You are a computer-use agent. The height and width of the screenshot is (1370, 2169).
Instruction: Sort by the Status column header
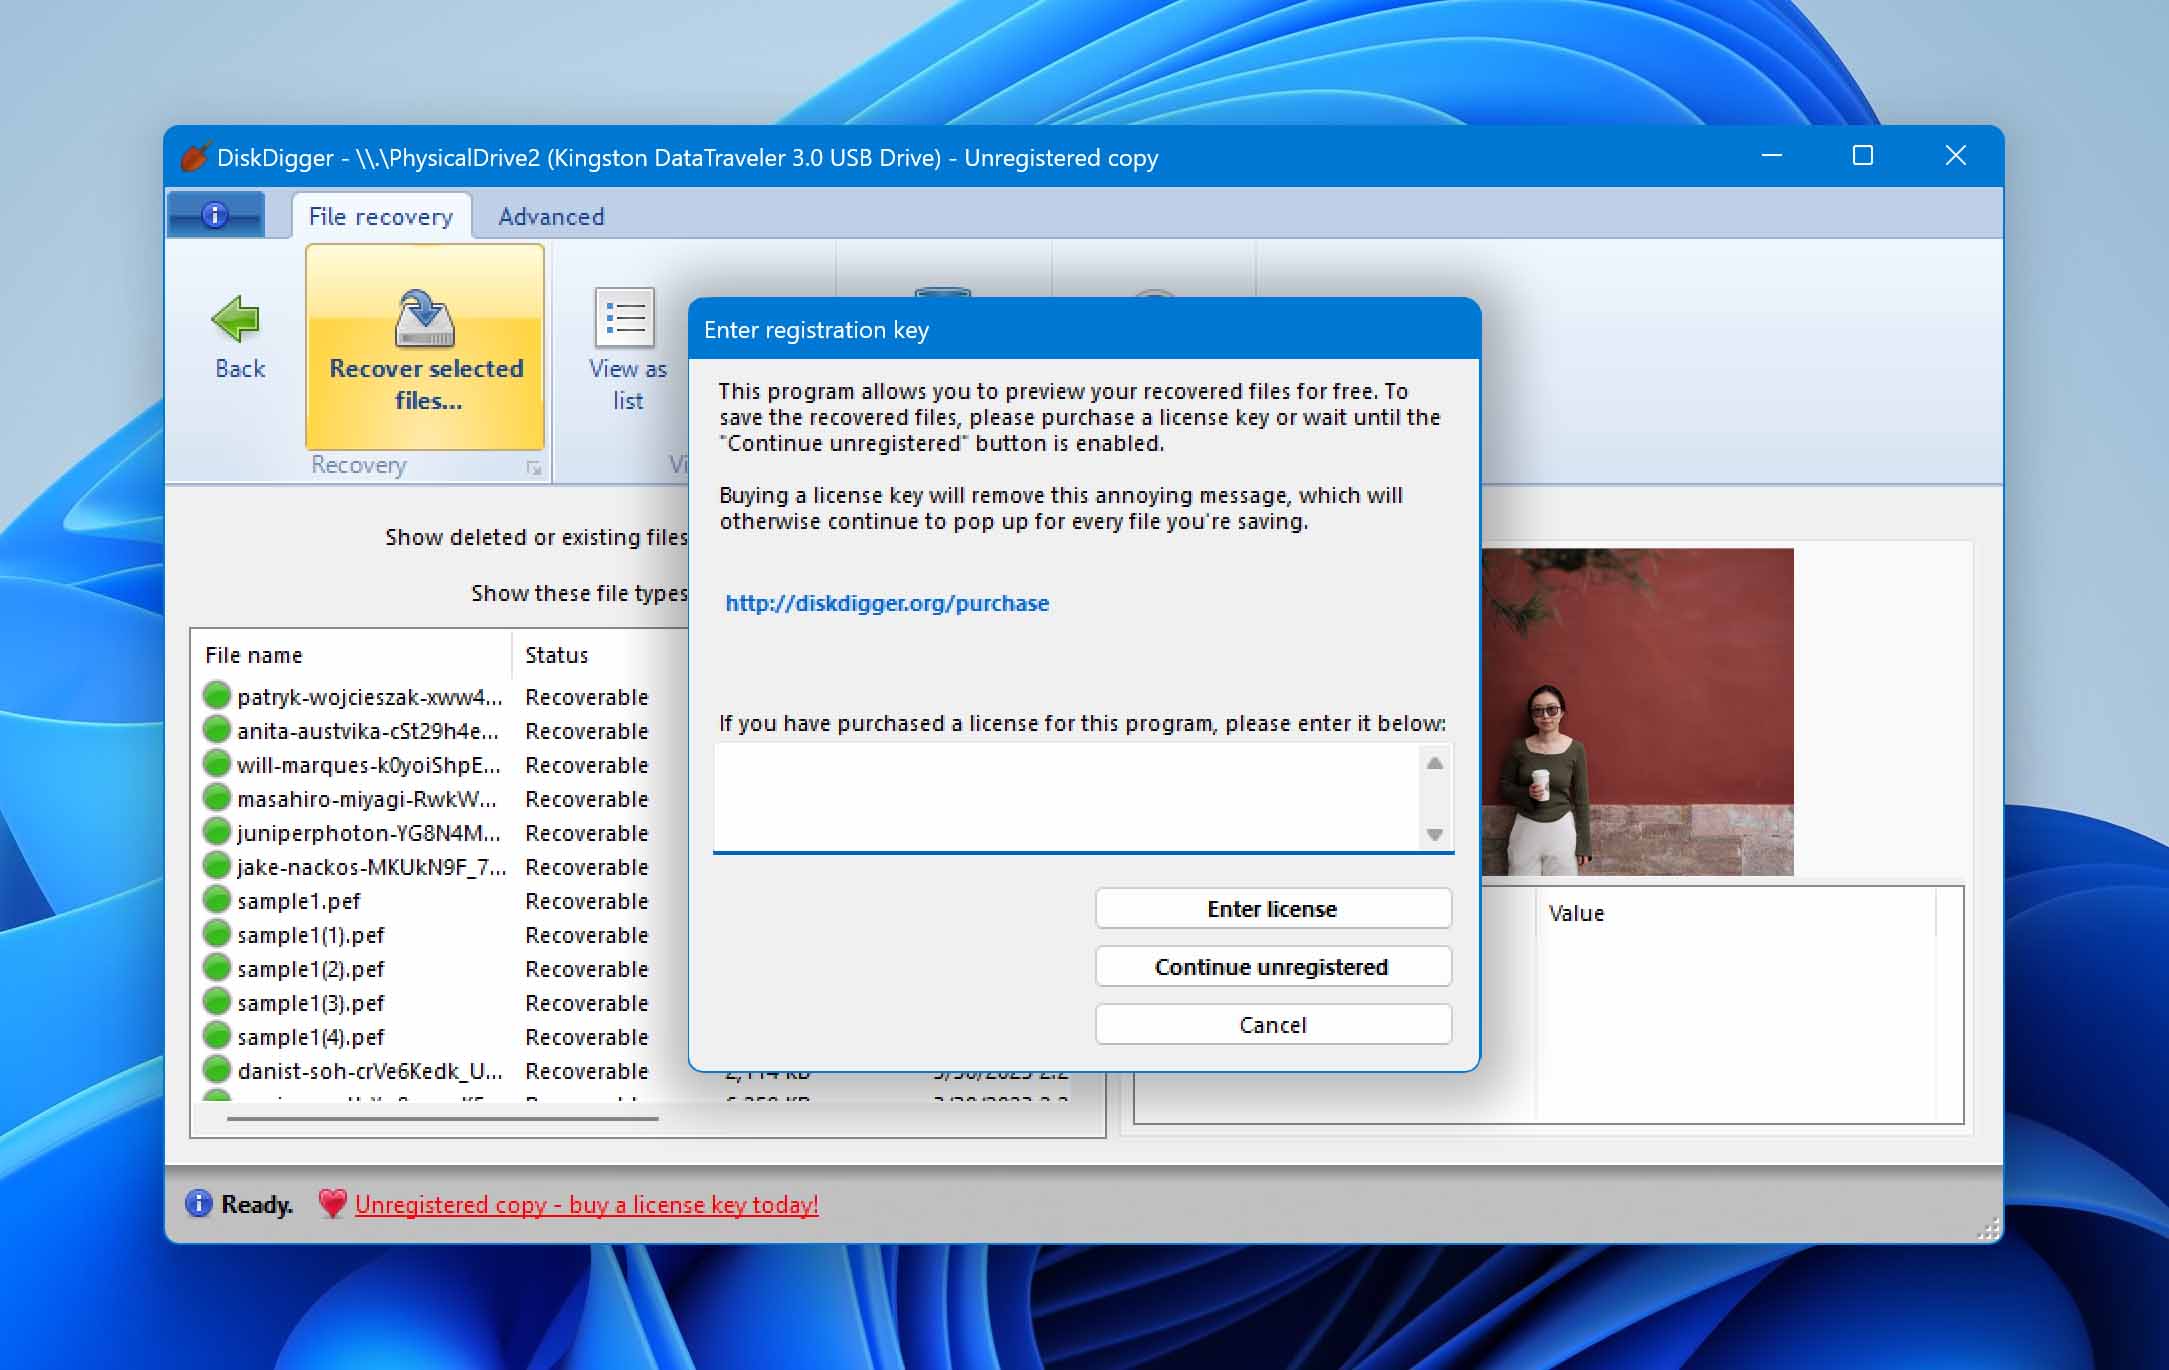coord(600,655)
